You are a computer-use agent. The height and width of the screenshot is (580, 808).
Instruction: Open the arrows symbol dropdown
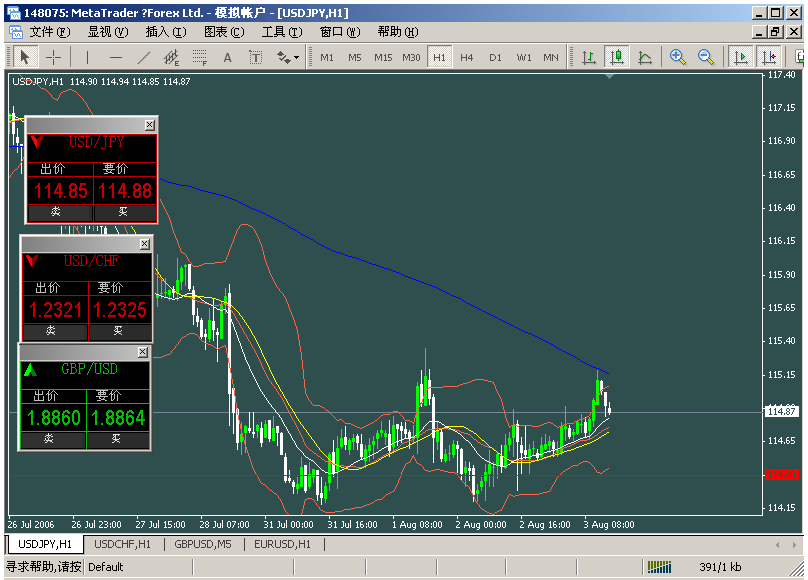click(288, 57)
